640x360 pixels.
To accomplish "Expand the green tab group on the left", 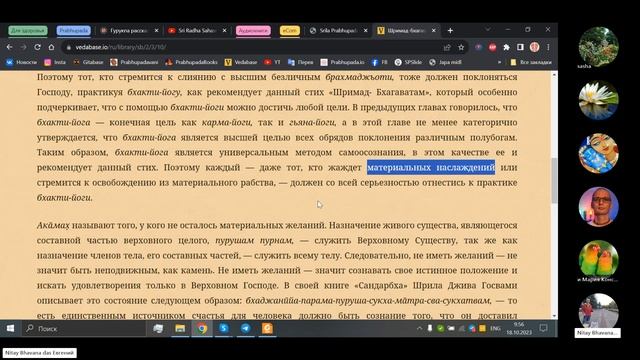I will (x=28, y=31).
